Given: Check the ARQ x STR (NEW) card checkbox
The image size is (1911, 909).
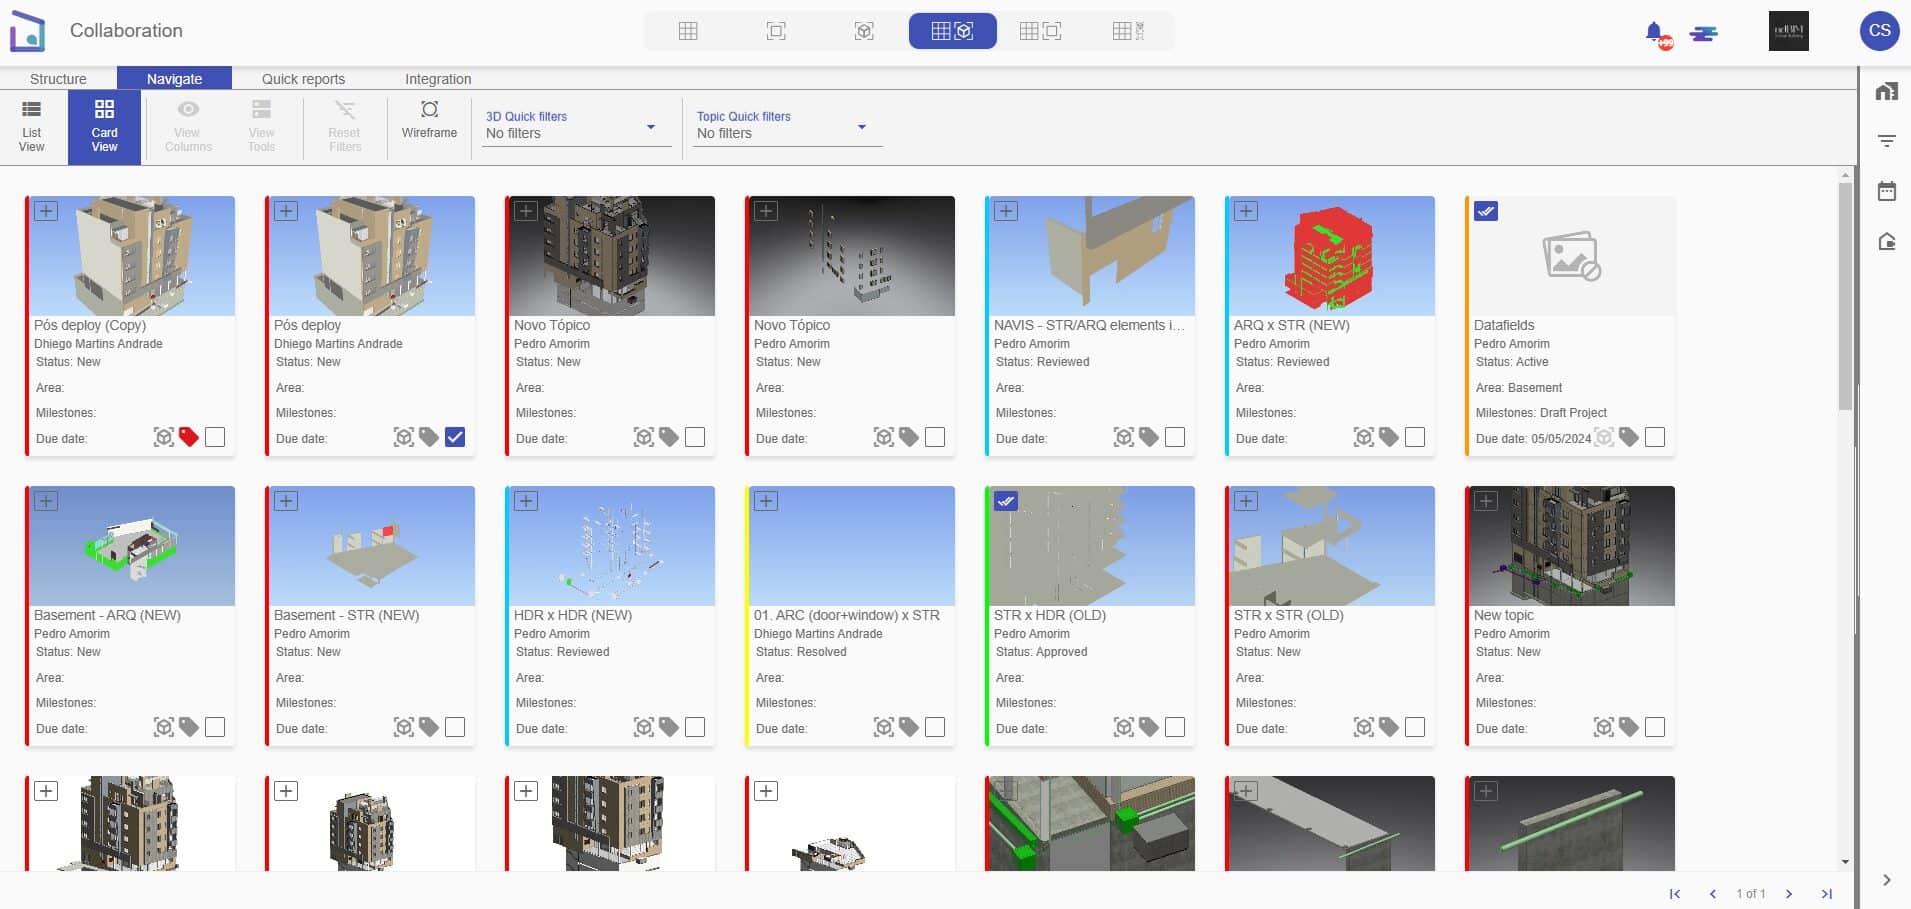Looking at the screenshot, I should [1415, 437].
